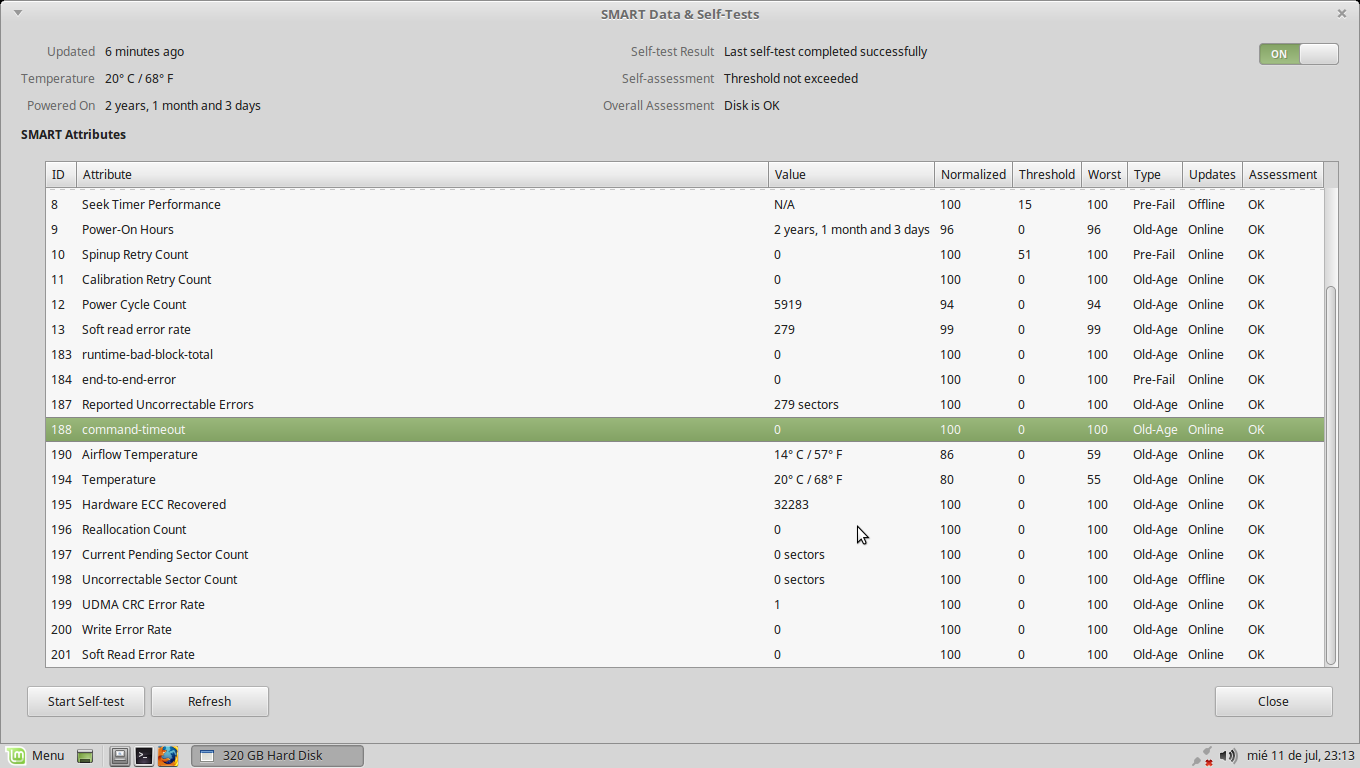Image resolution: width=1360 pixels, height=768 pixels.
Task: Launch the file manager from the panel
Action: point(120,756)
